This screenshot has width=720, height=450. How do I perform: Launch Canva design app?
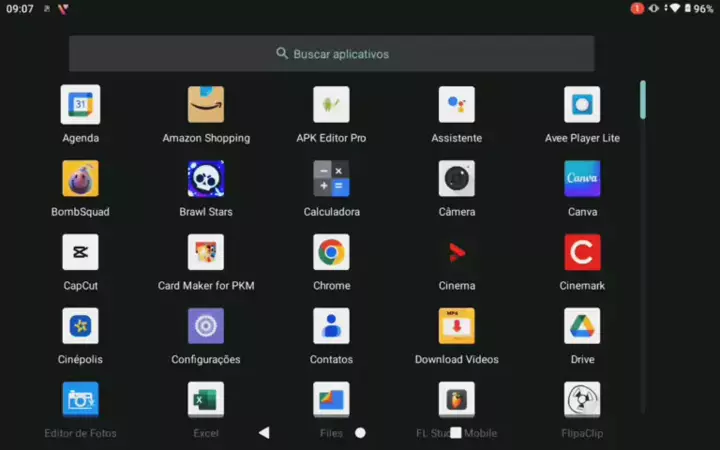point(582,179)
